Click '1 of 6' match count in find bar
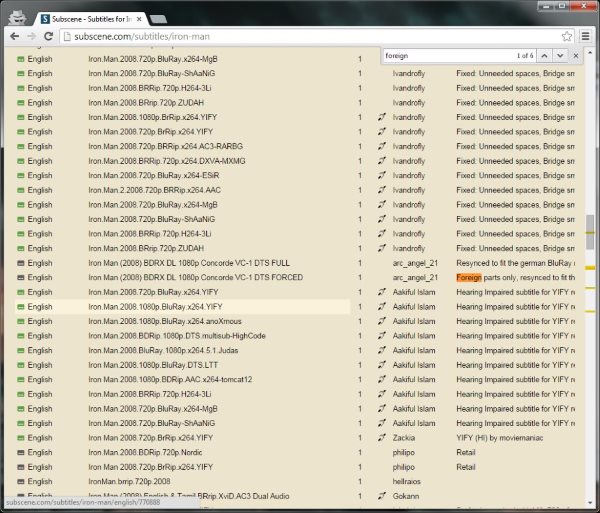This screenshot has height=513, width=600. [x=525, y=56]
